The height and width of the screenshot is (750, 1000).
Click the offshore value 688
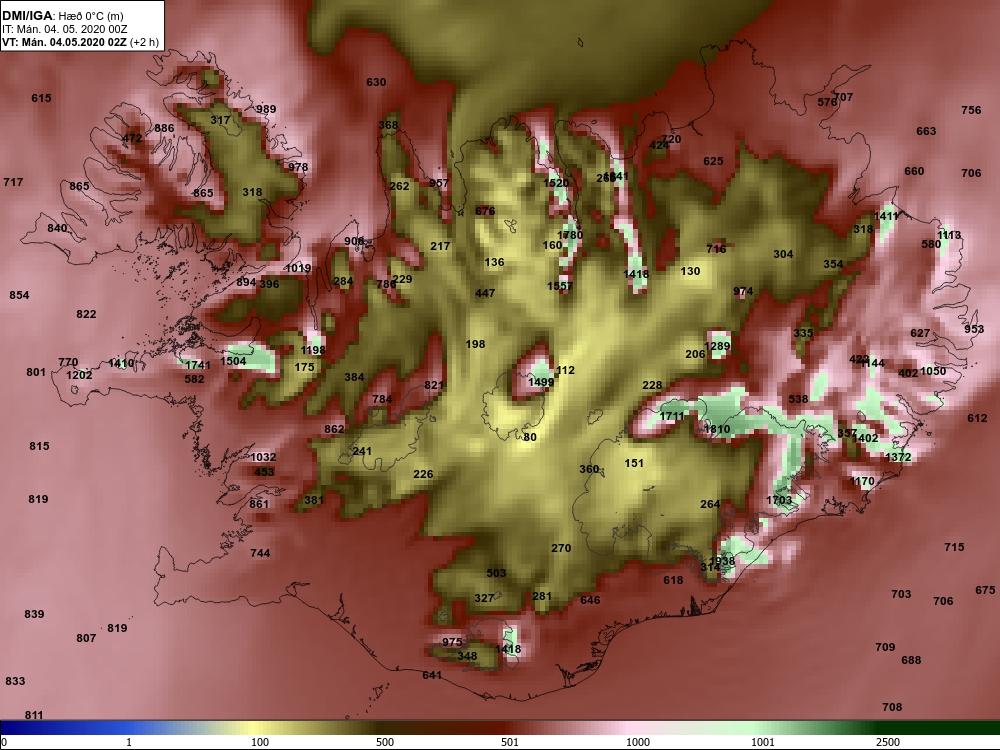(911, 660)
